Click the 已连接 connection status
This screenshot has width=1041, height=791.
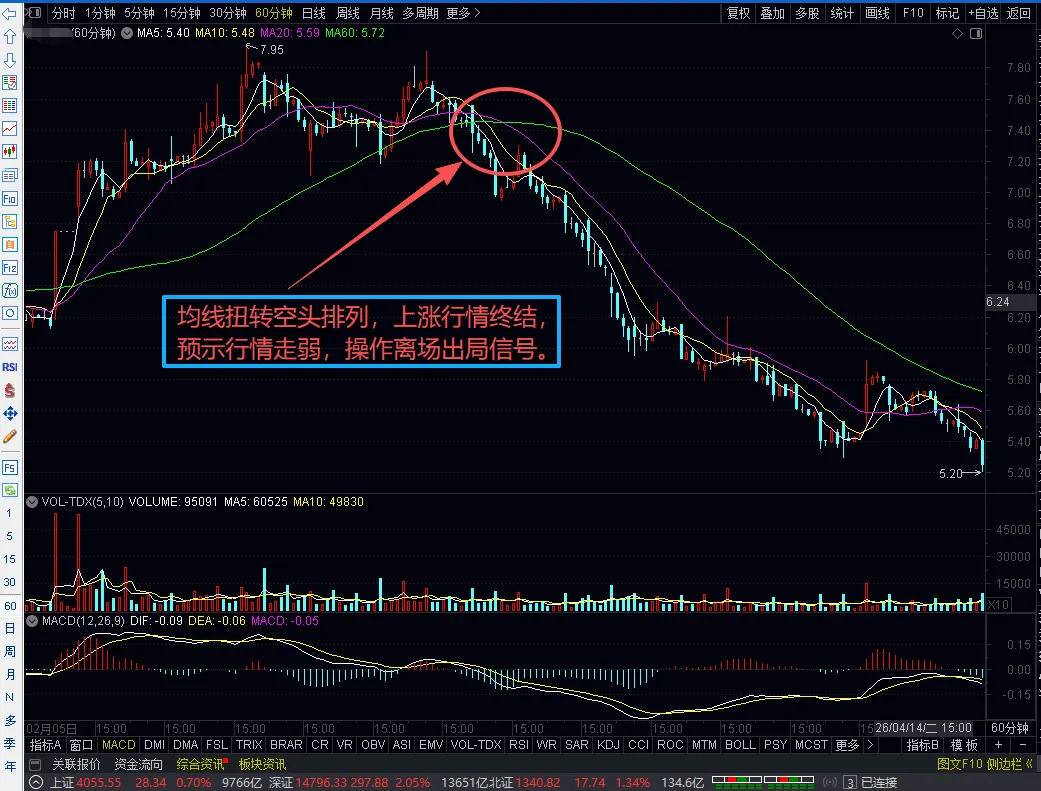(x=879, y=782)
